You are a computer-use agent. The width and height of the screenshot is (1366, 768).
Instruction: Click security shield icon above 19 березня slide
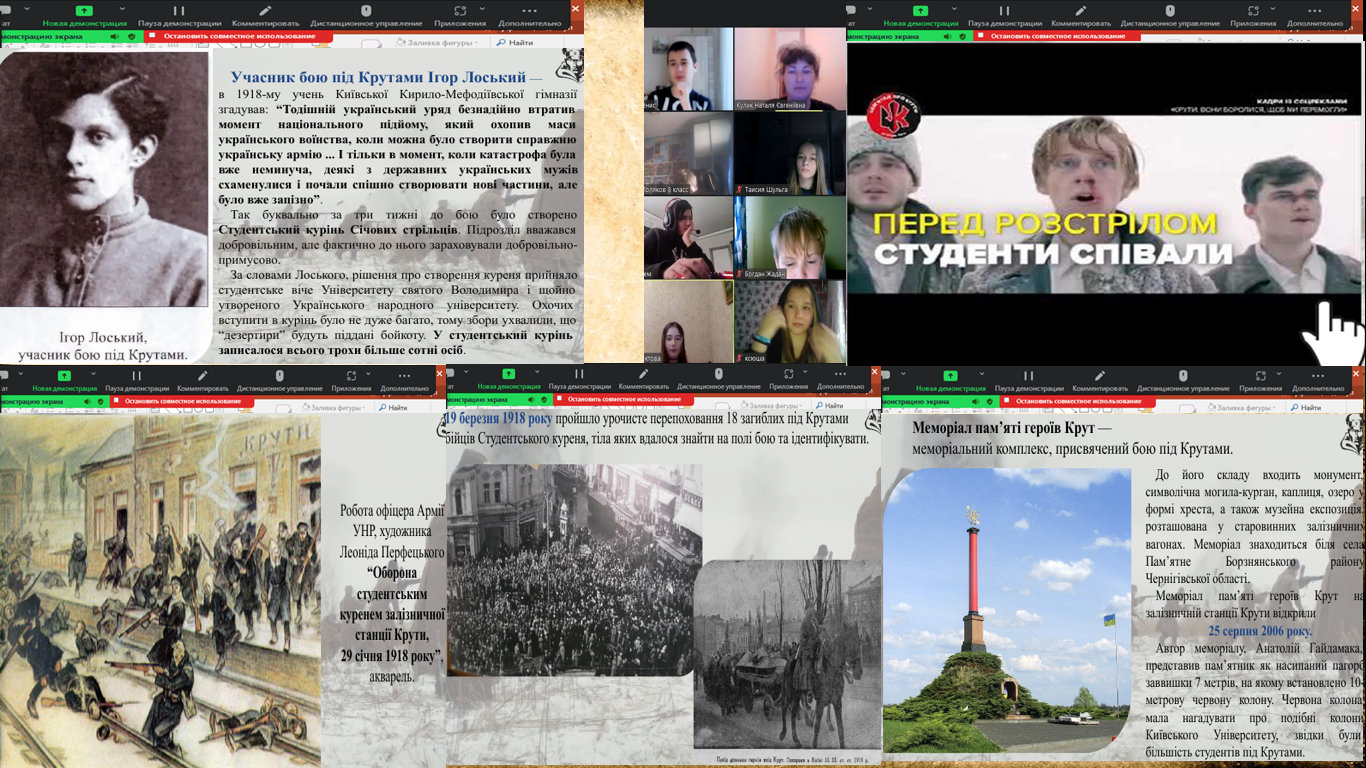(544, 399)
